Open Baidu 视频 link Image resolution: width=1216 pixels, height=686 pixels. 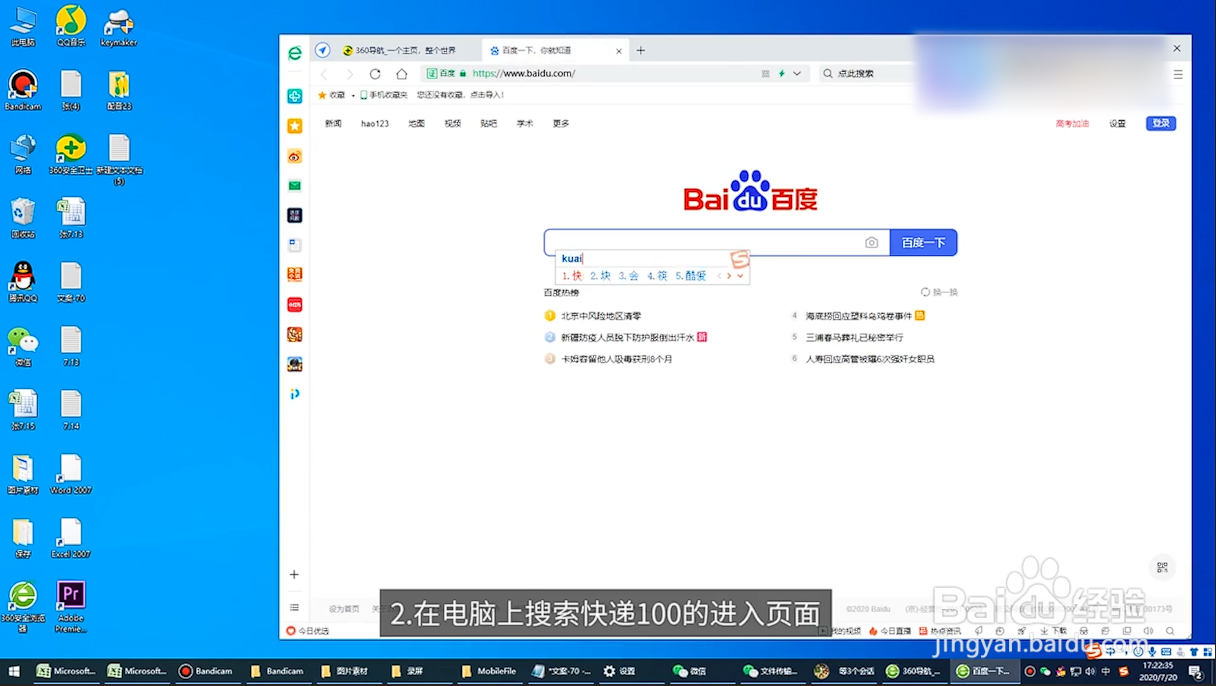click(x=453, y=124)
